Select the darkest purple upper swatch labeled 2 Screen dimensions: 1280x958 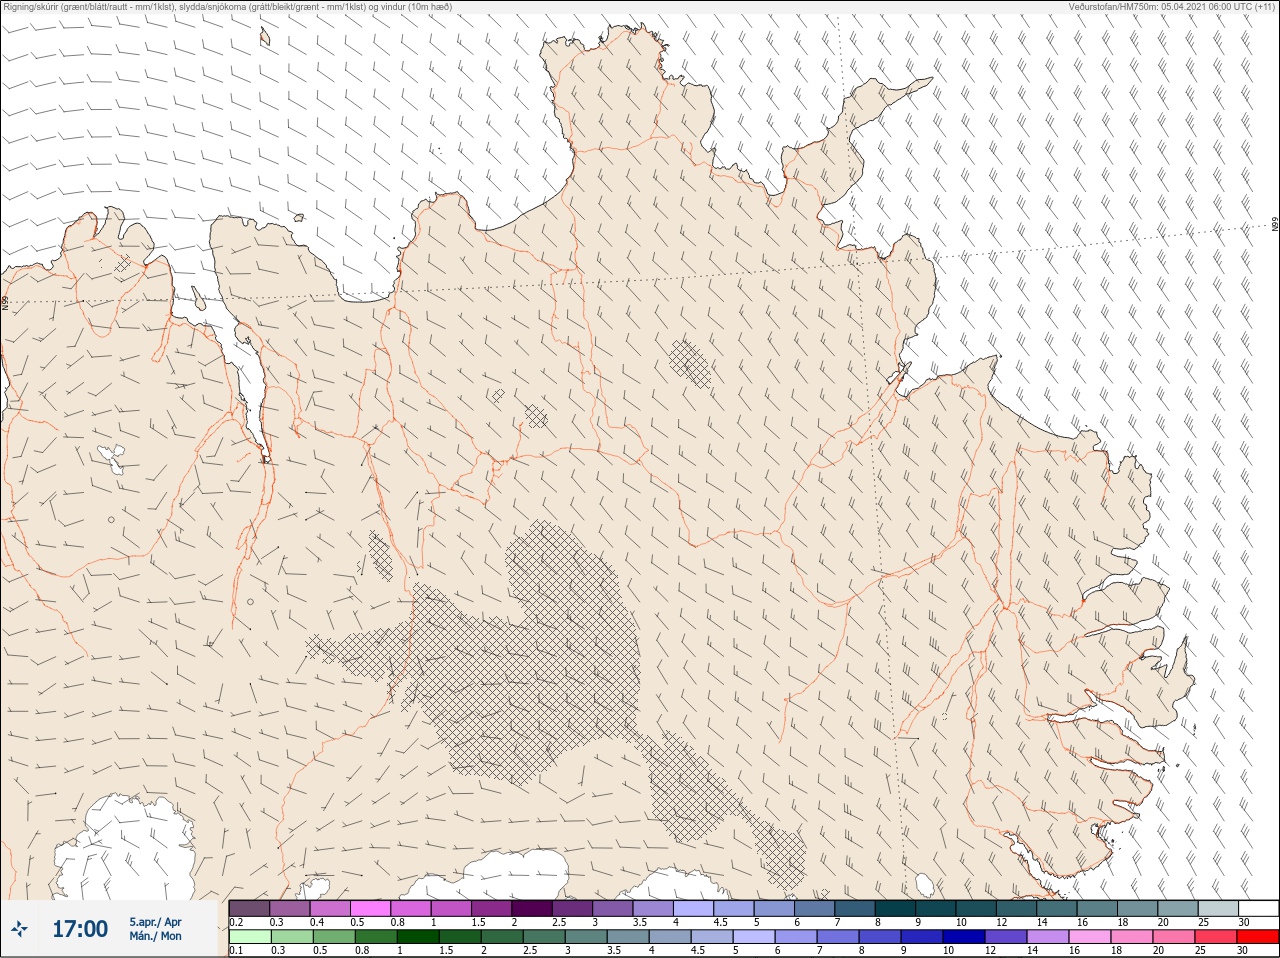pos(532,908)
